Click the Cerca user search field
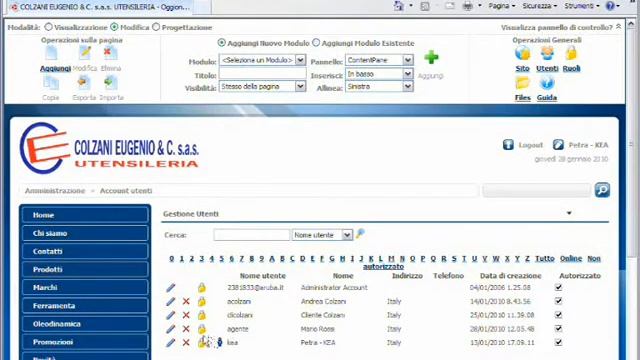The image size is (640, 360). point(251,235)
